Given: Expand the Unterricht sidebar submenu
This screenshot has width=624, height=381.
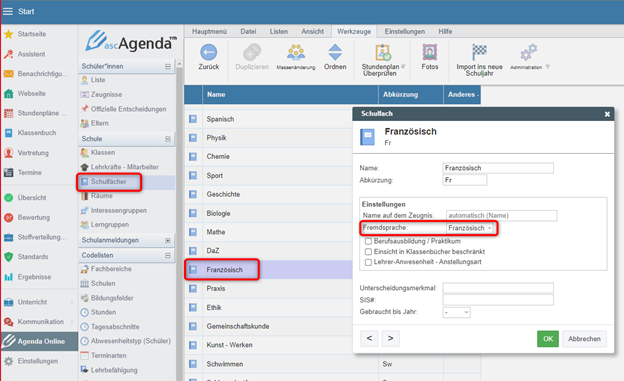Looking at the screenshot, I should tap(72, 302).
